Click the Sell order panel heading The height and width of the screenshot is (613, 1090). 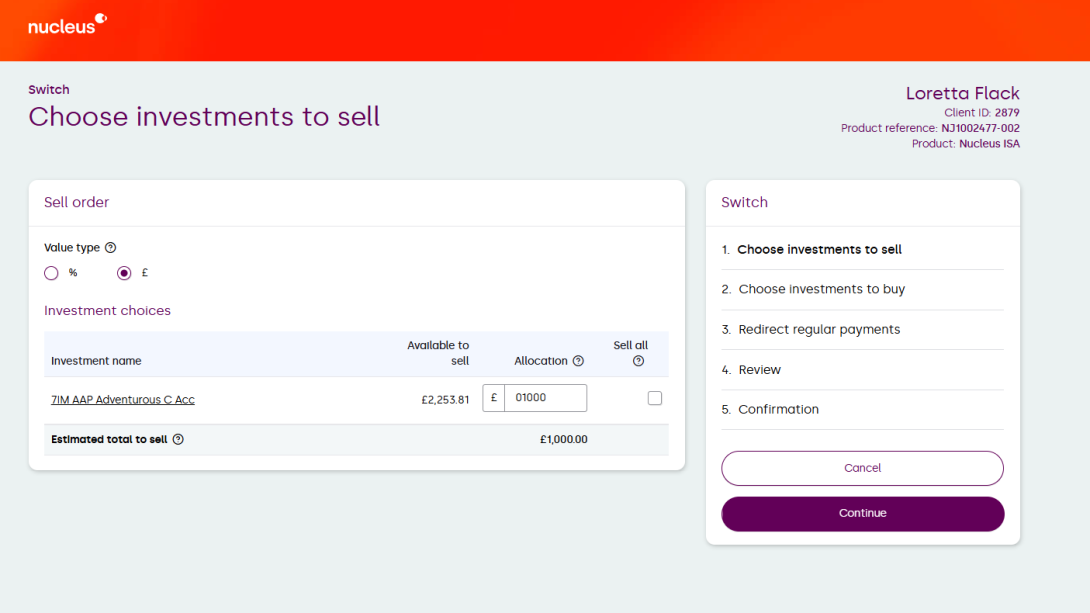coord(77,203)
